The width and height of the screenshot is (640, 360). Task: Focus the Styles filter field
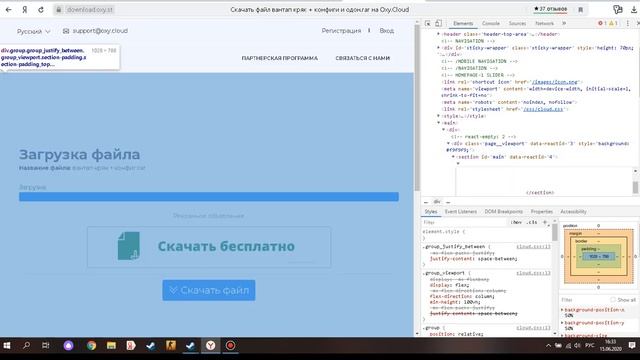pos(464,222)
